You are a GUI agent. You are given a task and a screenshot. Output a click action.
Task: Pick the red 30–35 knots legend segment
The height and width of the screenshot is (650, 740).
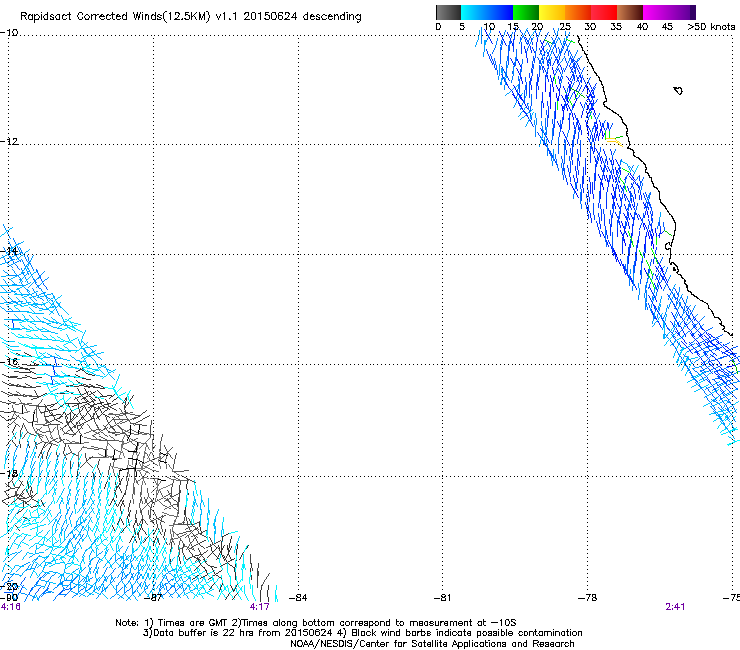coord(604,12)
